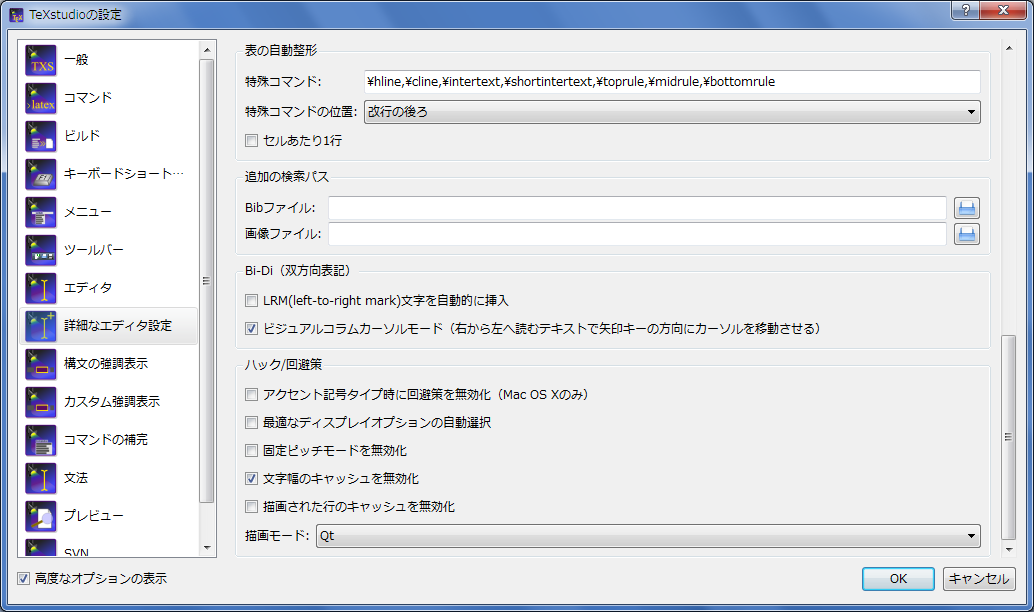Open the 一般 settings category icon
The width and height of the screenshot is (1034, 612).
click(x=41, y=60)
